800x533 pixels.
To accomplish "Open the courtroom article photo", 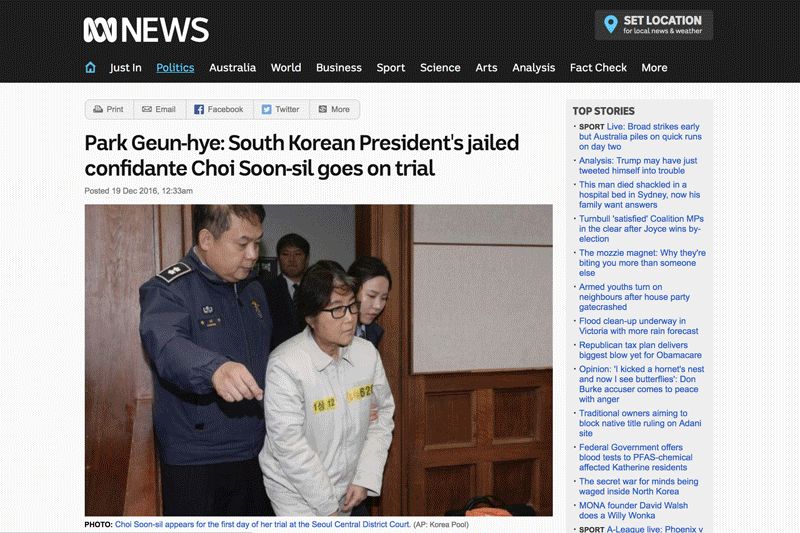I will 318,360.
